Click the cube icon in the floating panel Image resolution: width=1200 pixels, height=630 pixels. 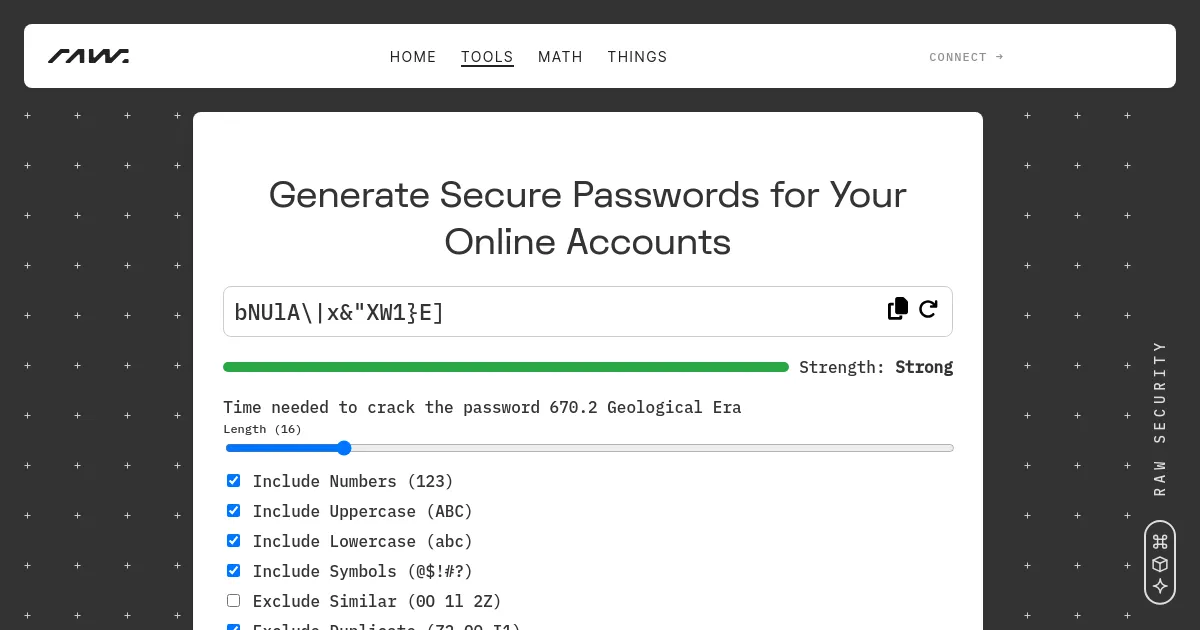(x=1160, y=564)
